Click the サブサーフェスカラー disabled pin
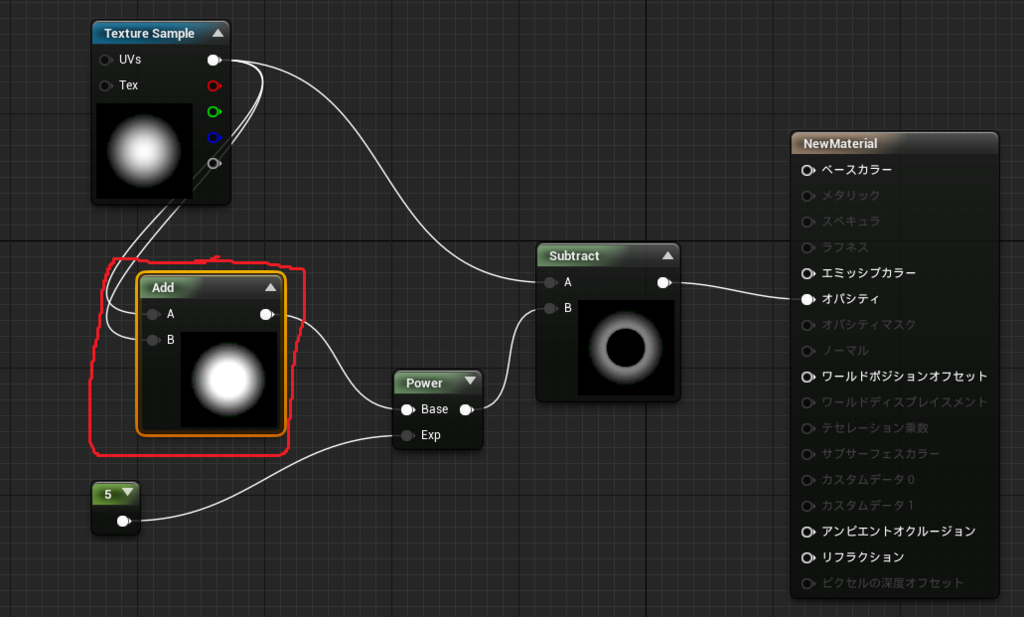This screenshot has height=617, width=1024. click(x=808, y=454)
